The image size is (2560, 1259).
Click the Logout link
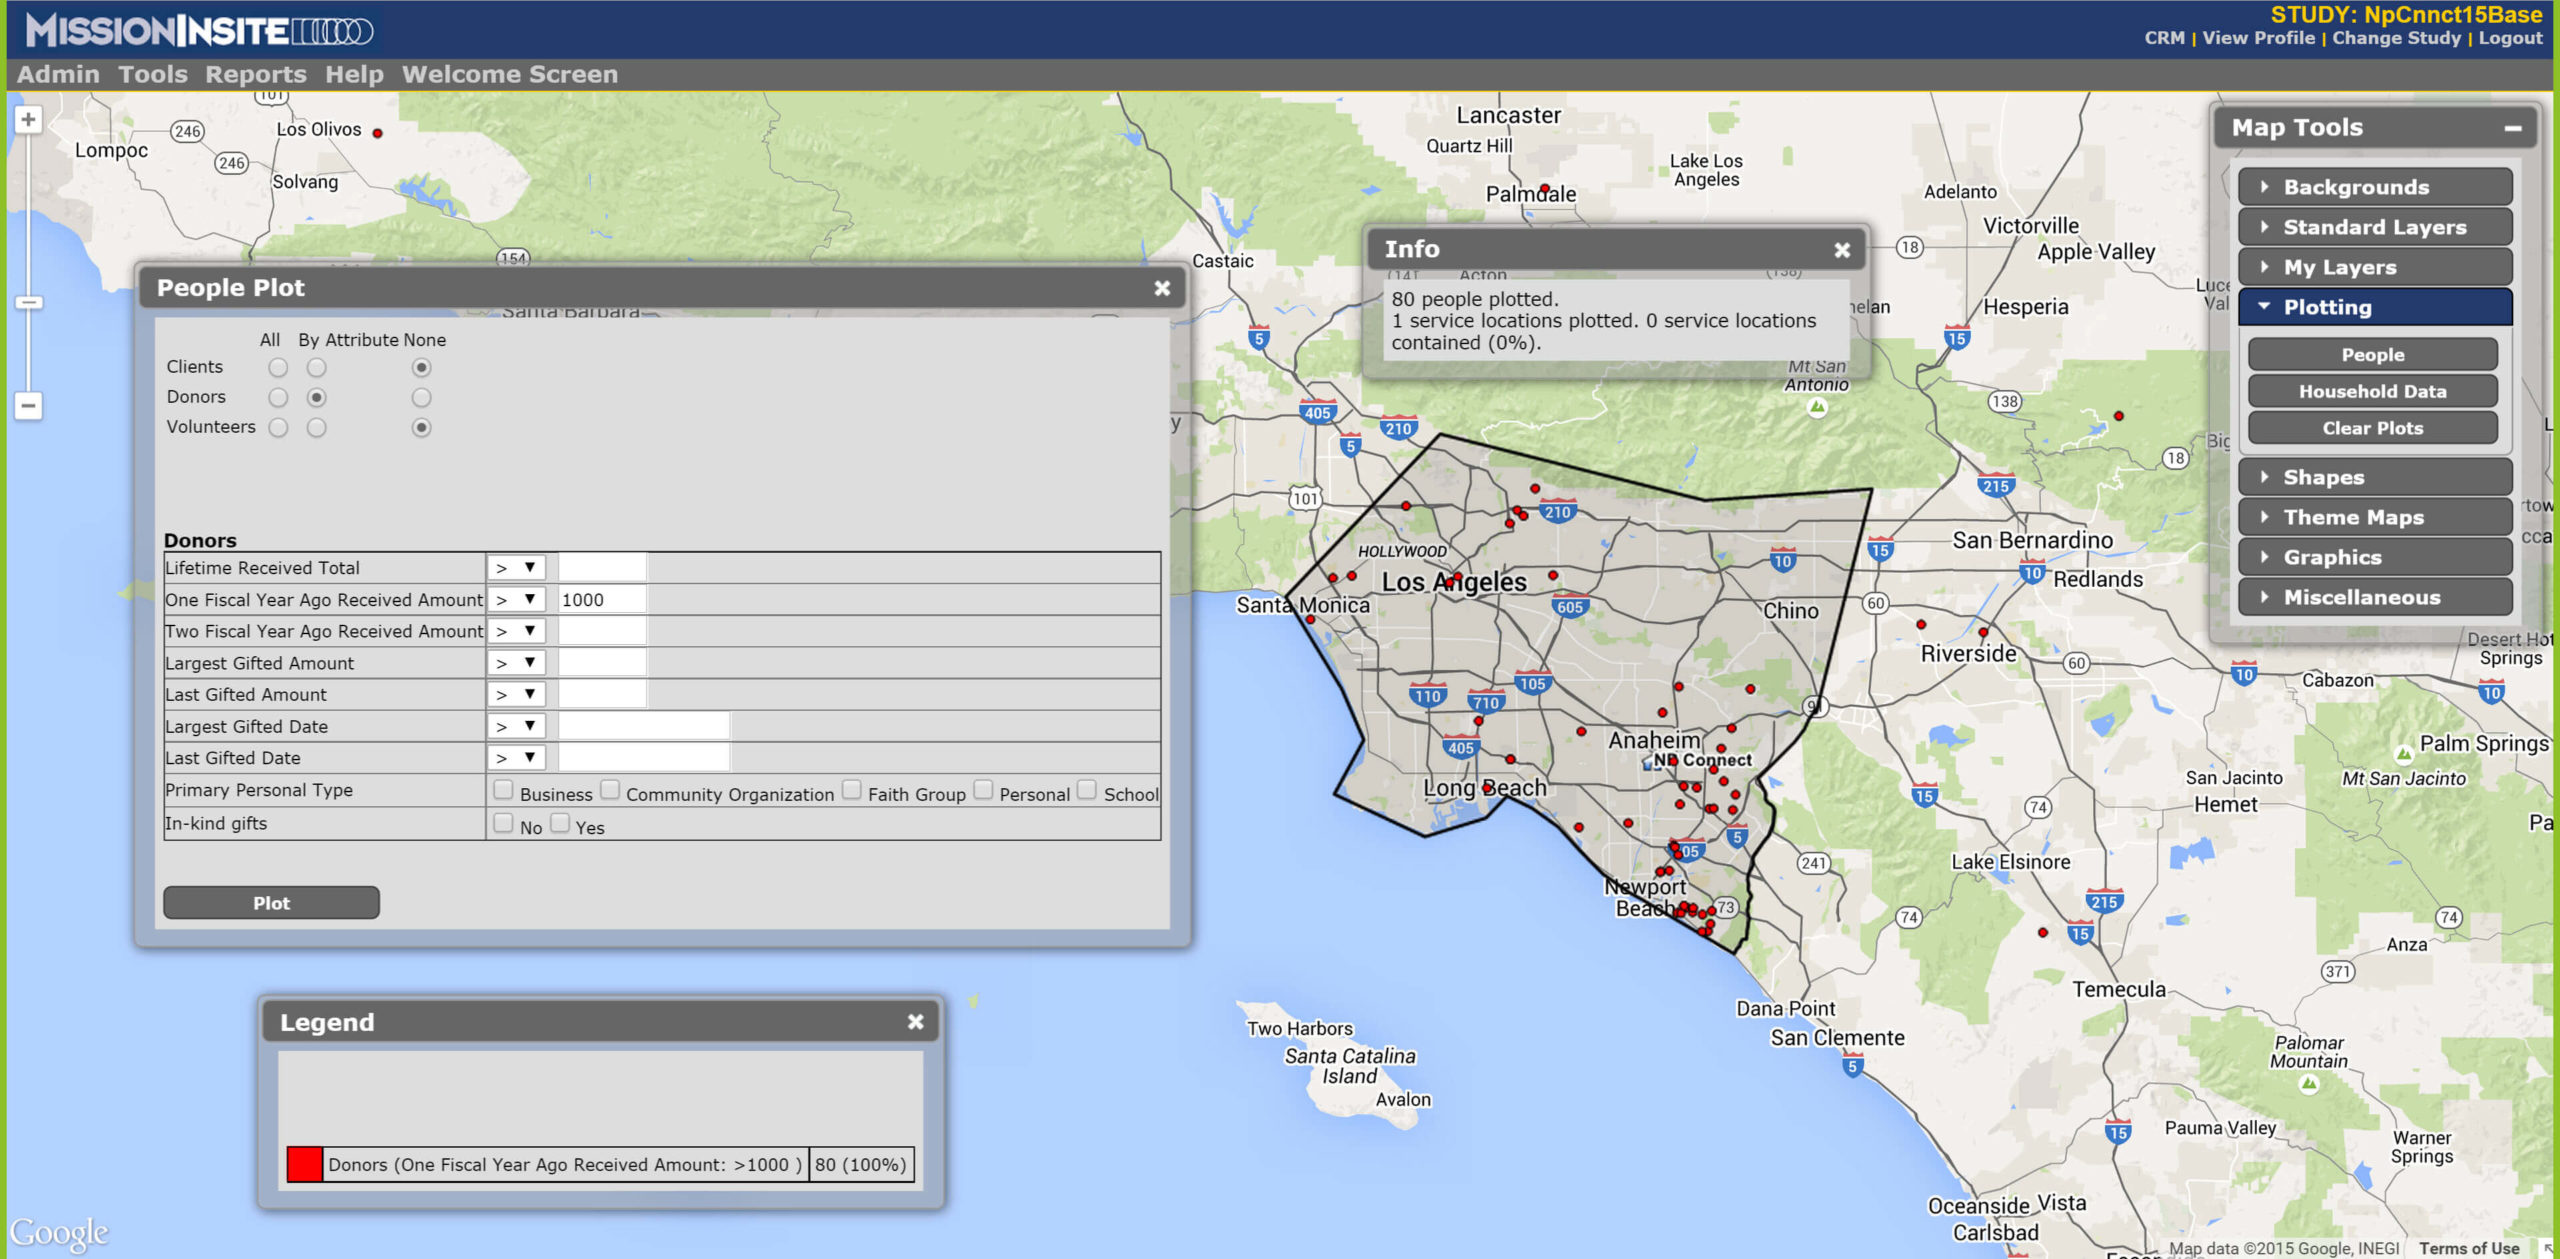click(2510, 38)
